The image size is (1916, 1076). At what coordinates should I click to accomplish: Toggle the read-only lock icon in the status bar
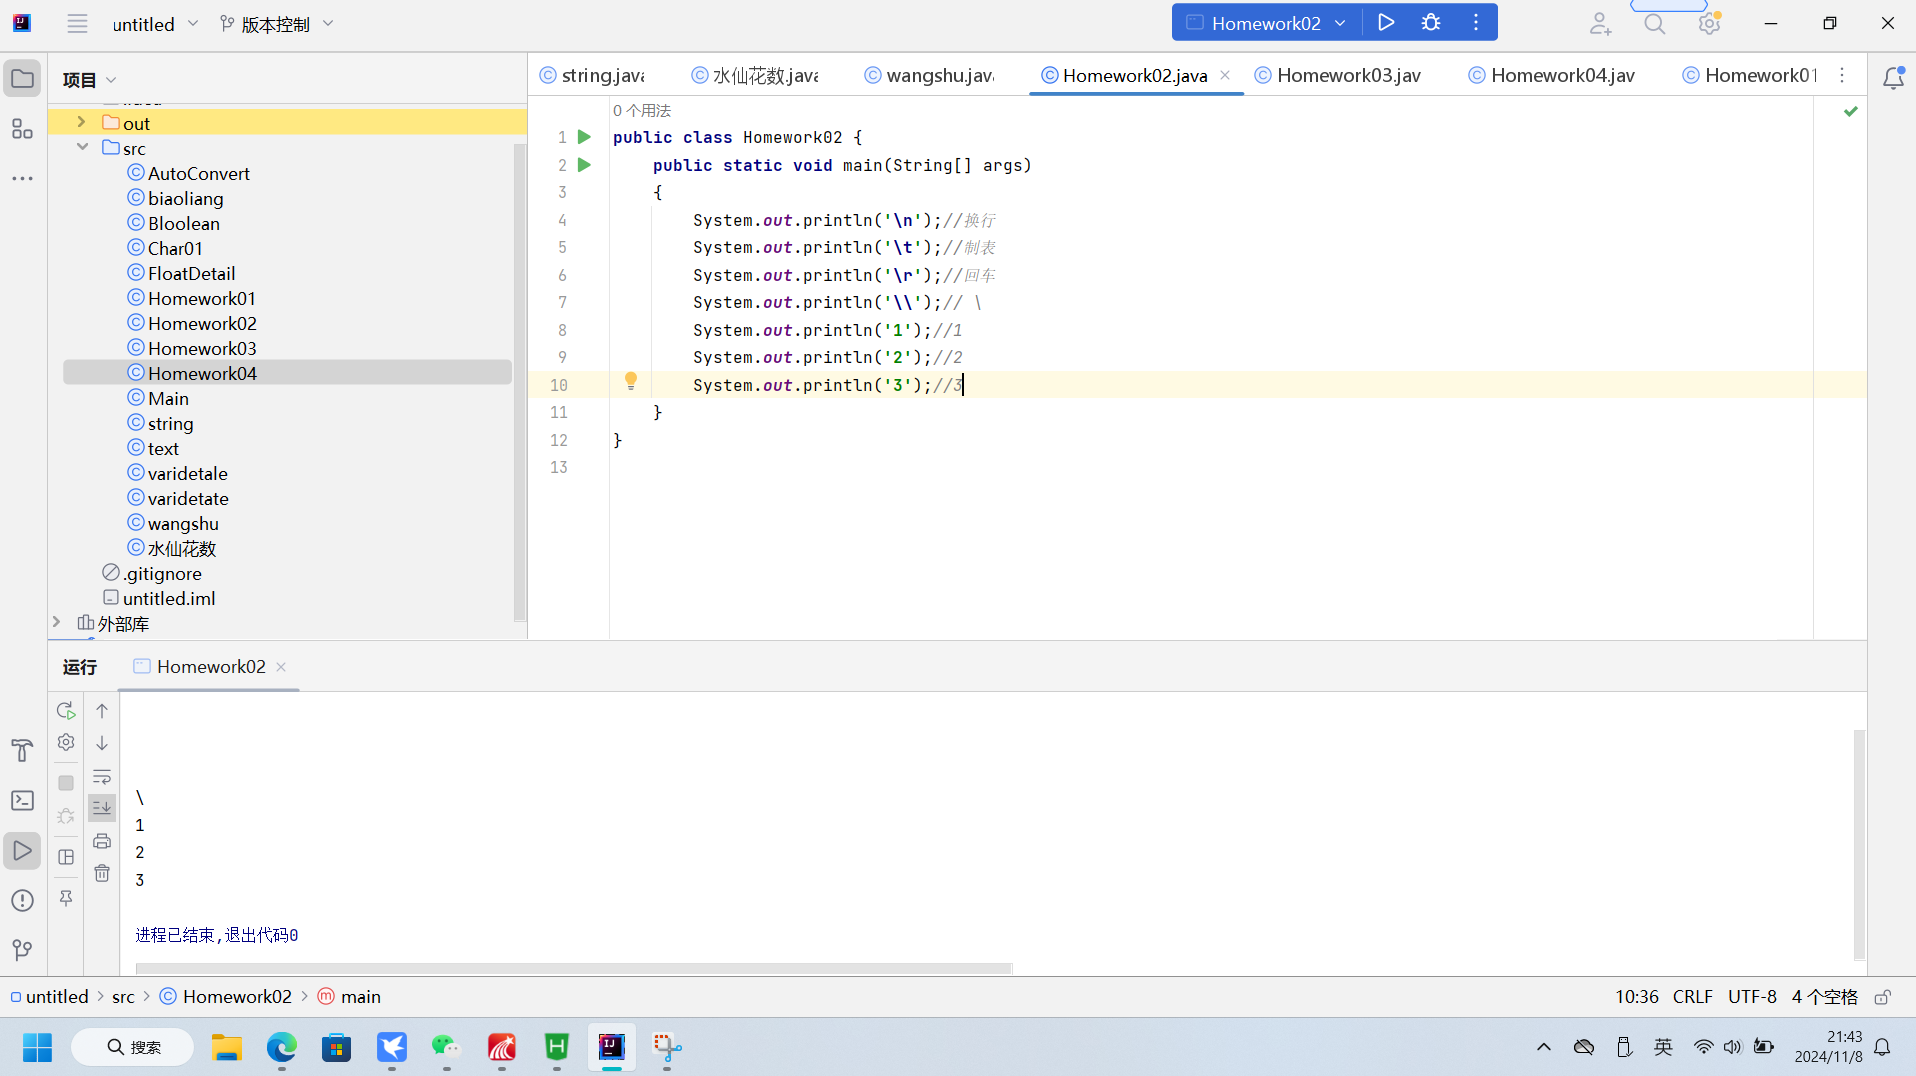pos(1883,997)
